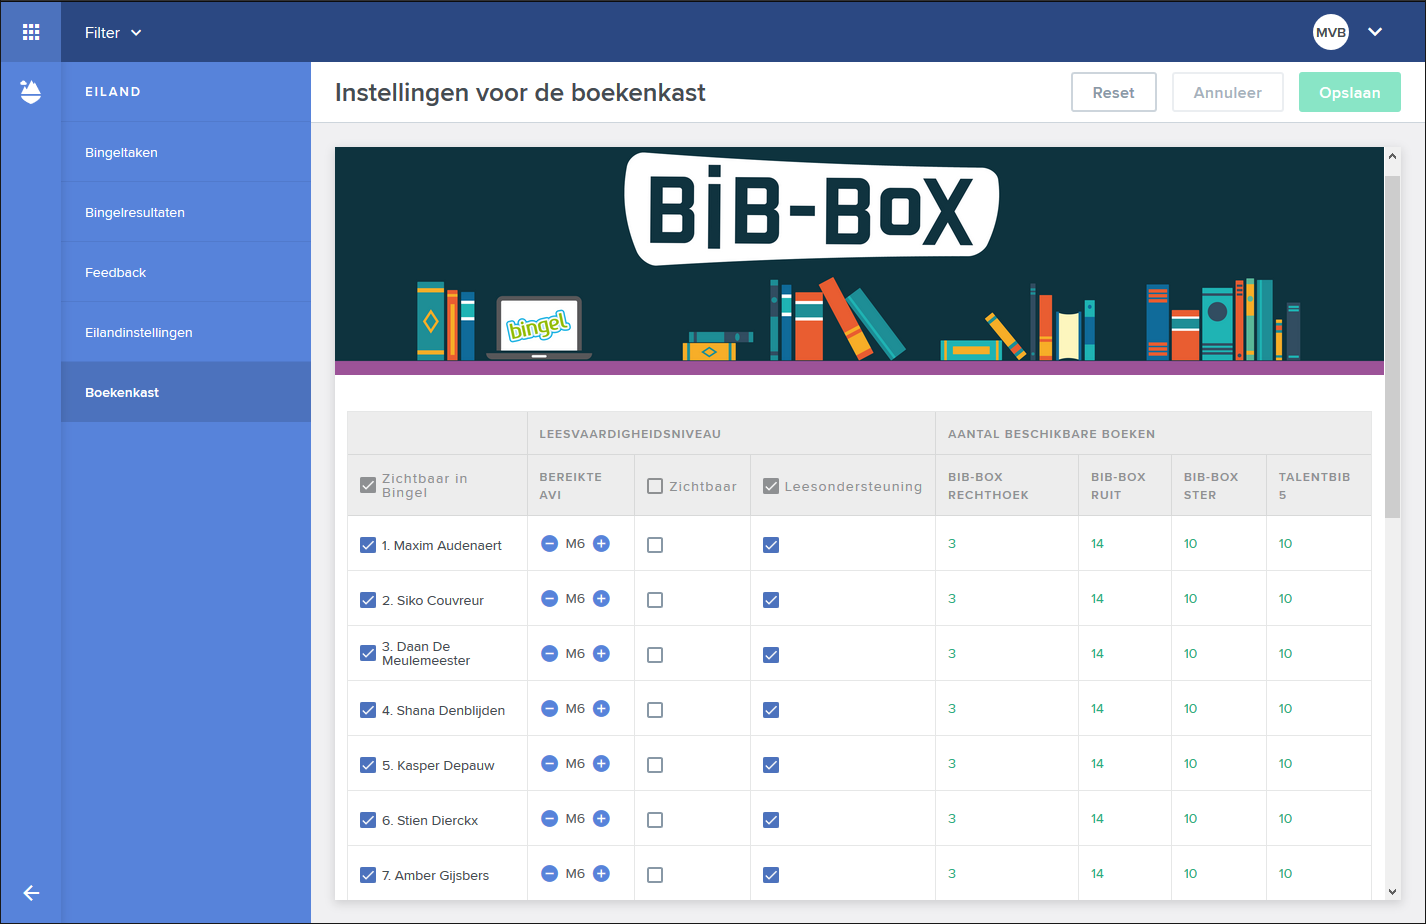Click the MVB user avatar
1426x924 pixels.
point(1331,32)
